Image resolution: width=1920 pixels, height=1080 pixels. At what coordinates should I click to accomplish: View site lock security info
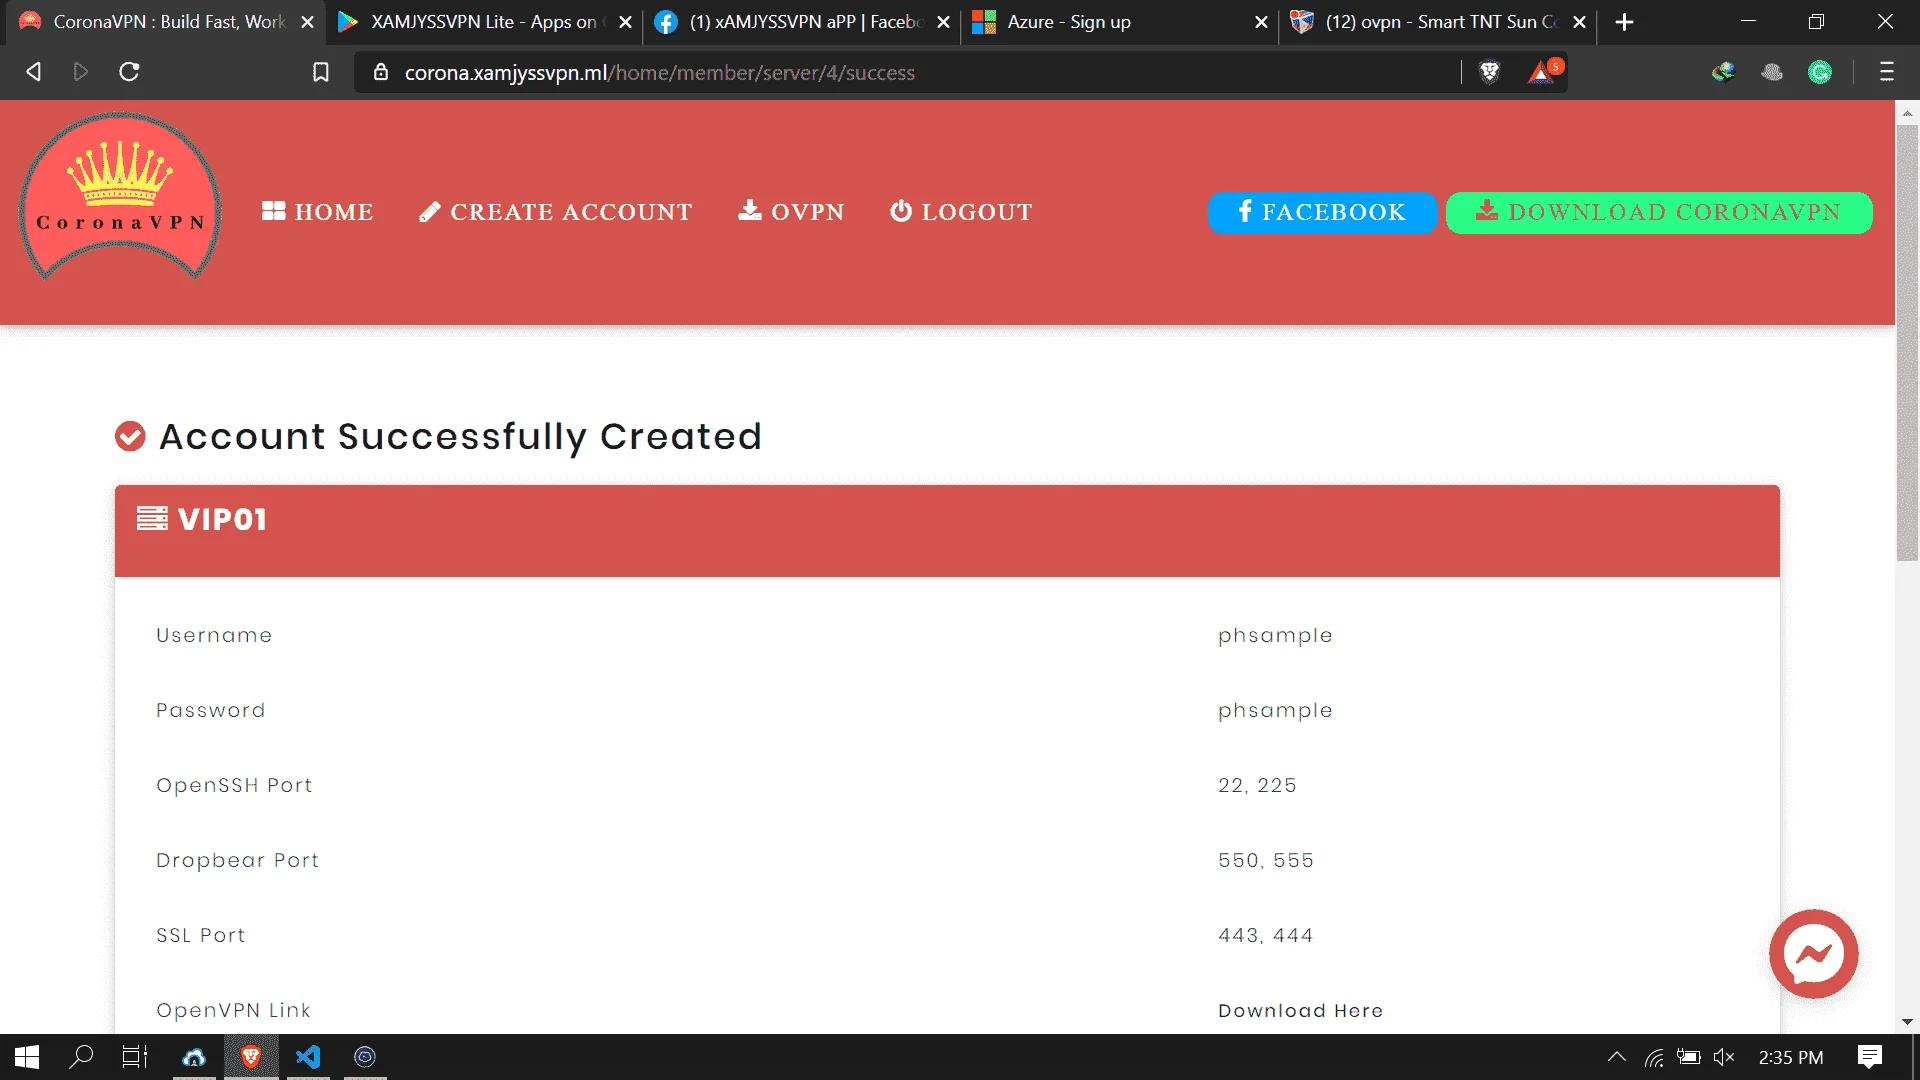380,72
